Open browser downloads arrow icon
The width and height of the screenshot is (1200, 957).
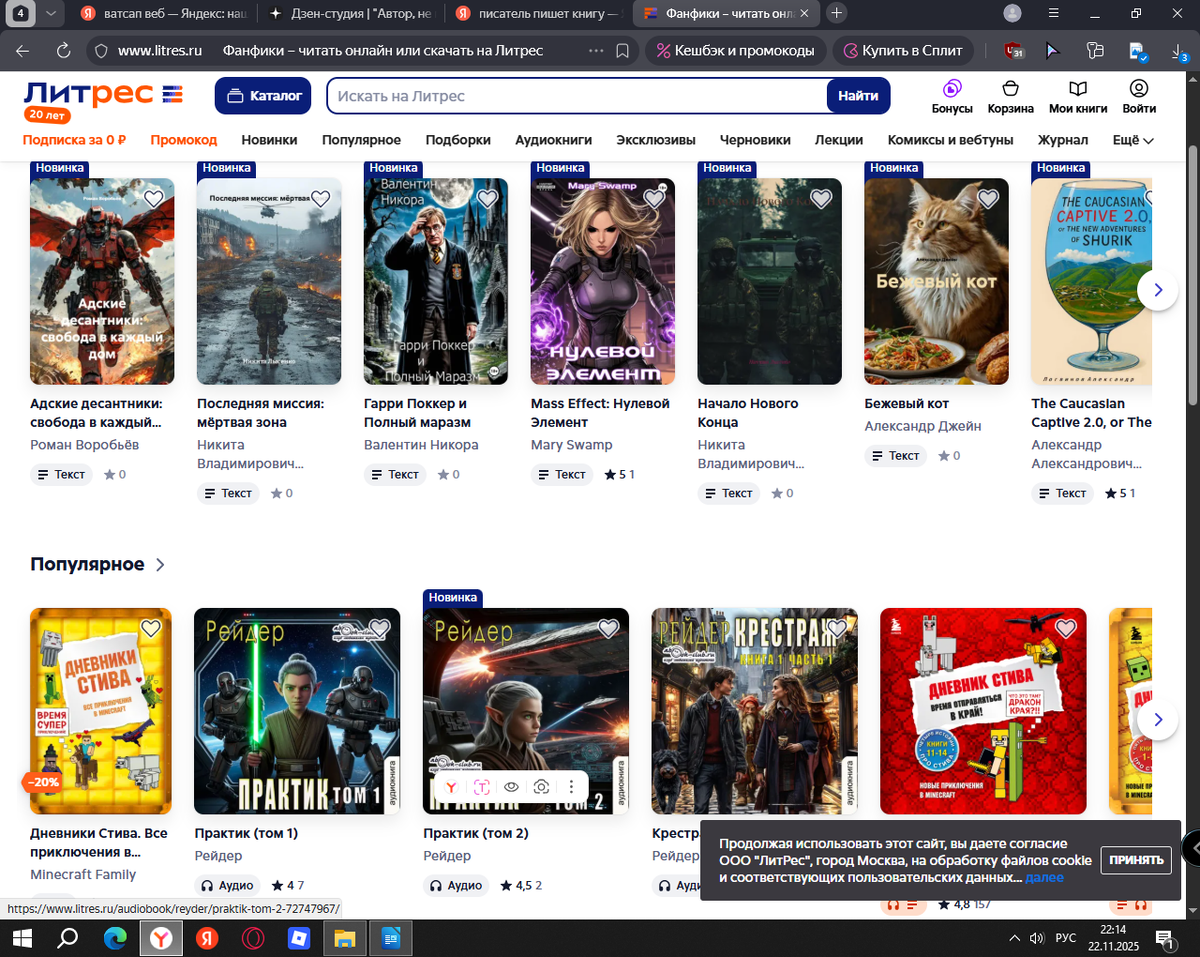point(1177,50)
